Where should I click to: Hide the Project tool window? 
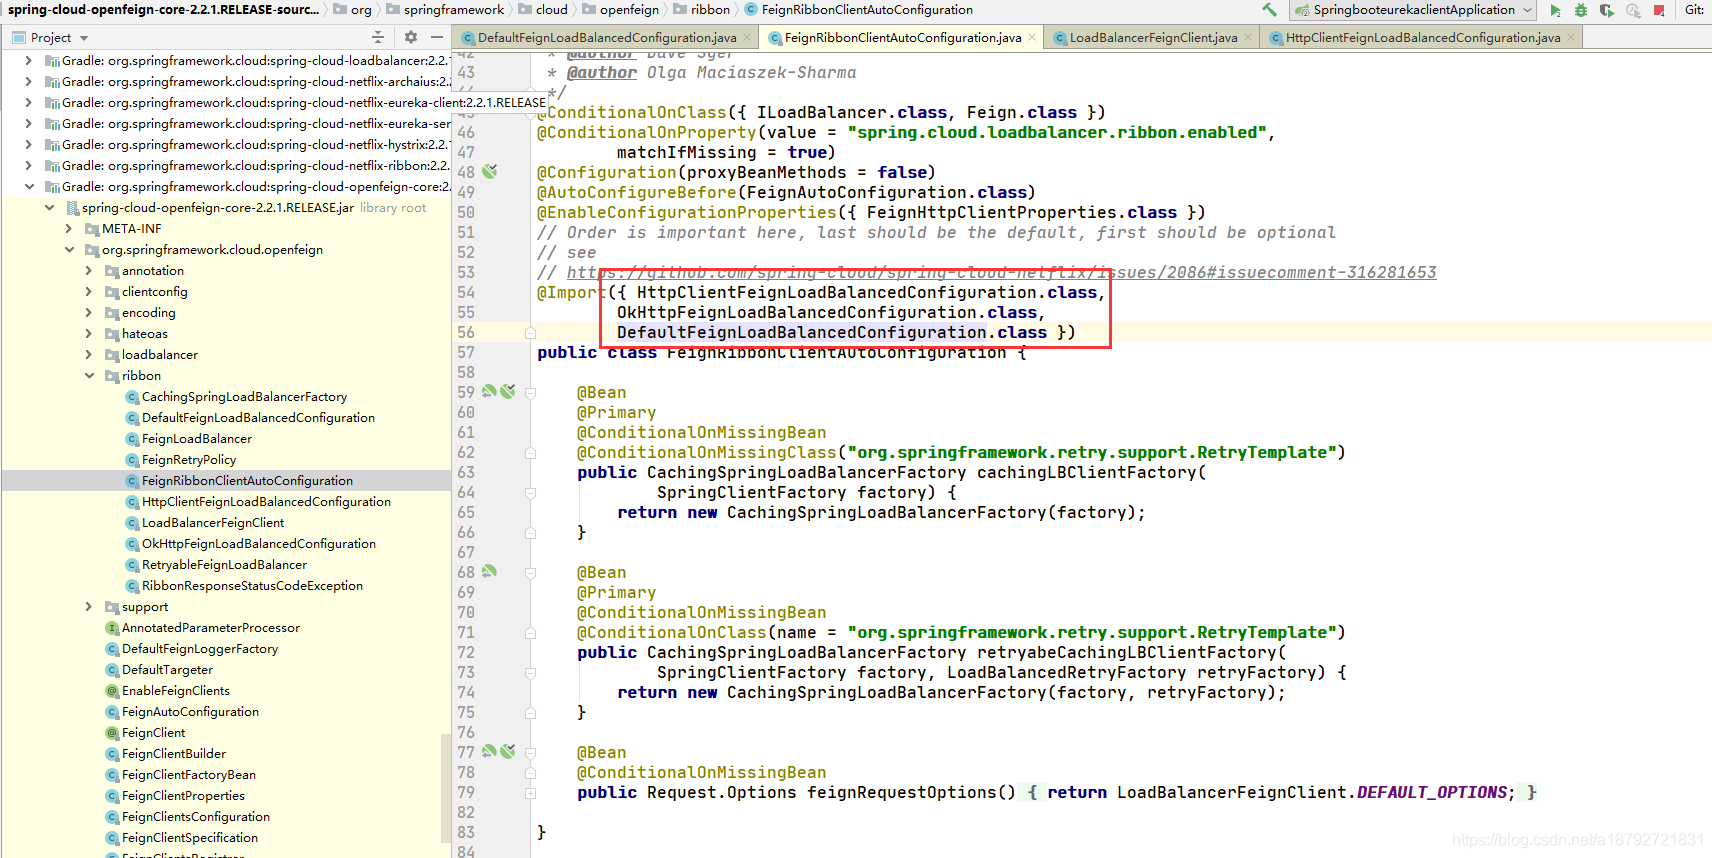point(437,37)
